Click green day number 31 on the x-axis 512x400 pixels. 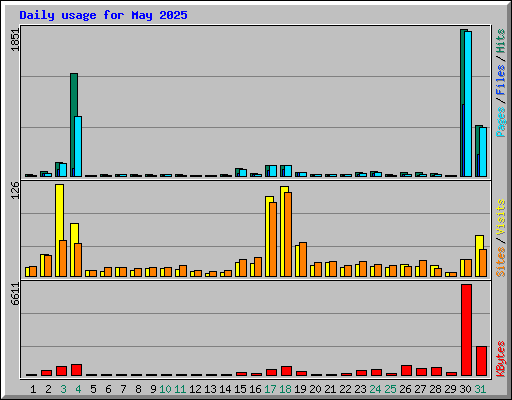pyautogui.click(x=480, y=389)
